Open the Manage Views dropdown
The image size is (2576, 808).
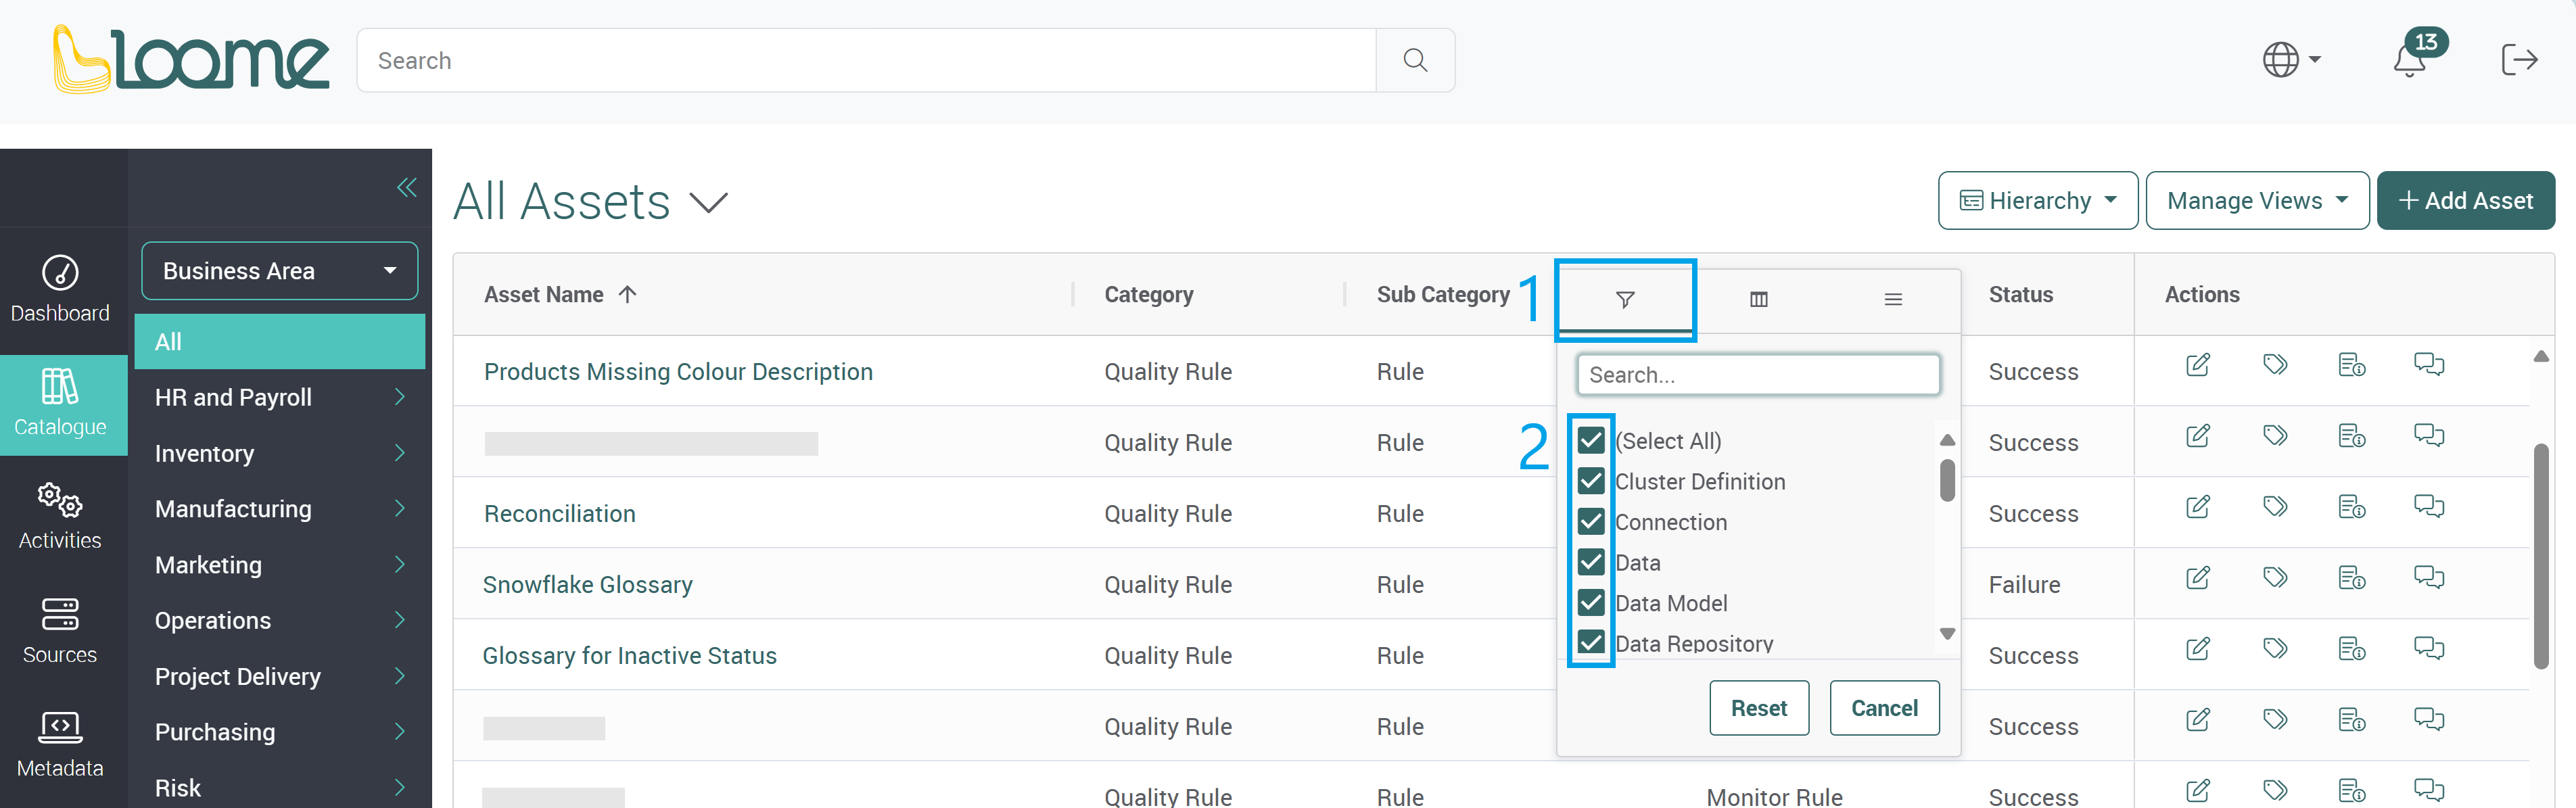coord(2257,201)
